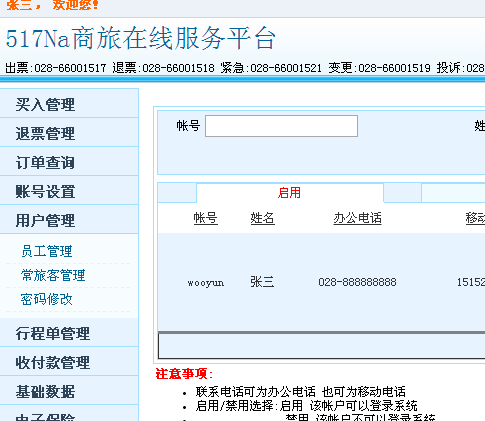The width and height of the screenshot is (485, 421).
Task: Click the 张三 name cell in table
Action: pos(262,282)
